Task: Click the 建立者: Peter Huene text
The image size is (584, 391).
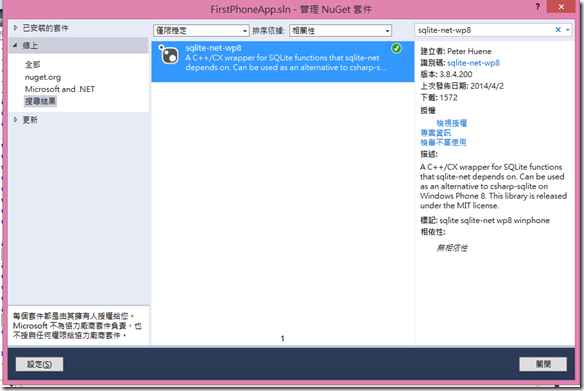Action: click(x=456, y=51)
